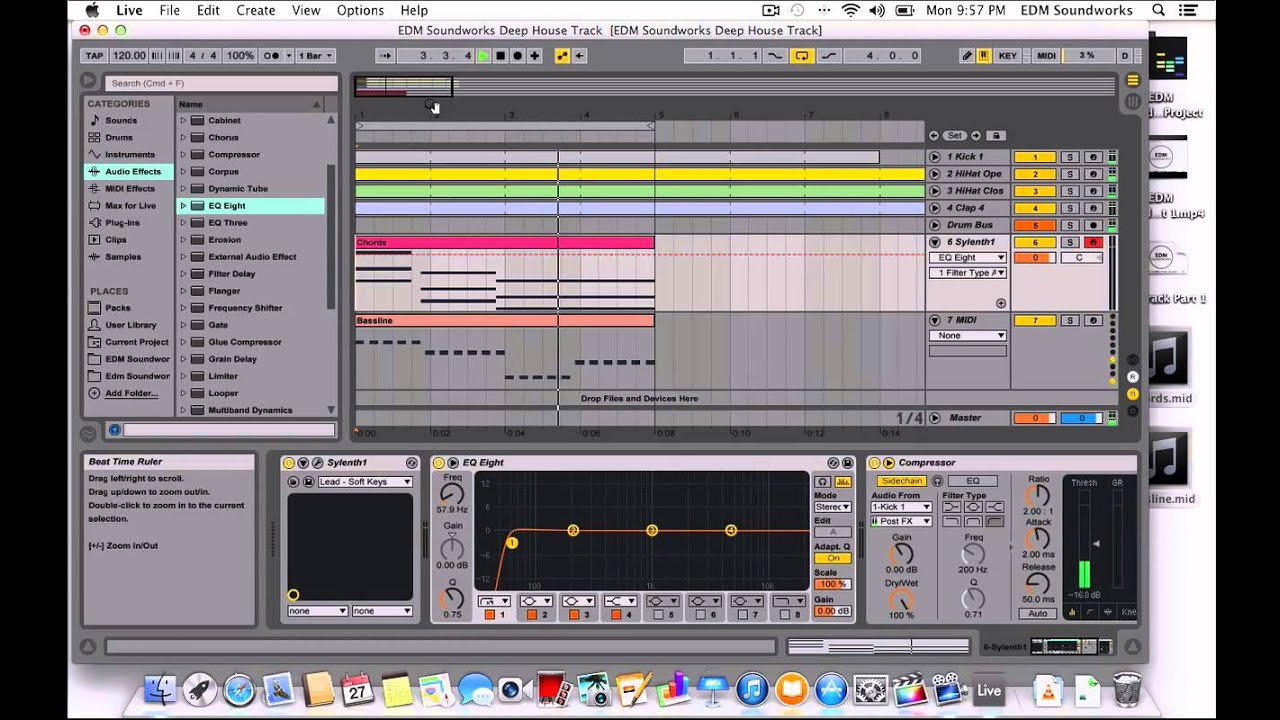The width and height of the screenshot is (1280, 720).
Task: Select Drums category in browser
Action: pyautogui.click(x=118, y=137)
